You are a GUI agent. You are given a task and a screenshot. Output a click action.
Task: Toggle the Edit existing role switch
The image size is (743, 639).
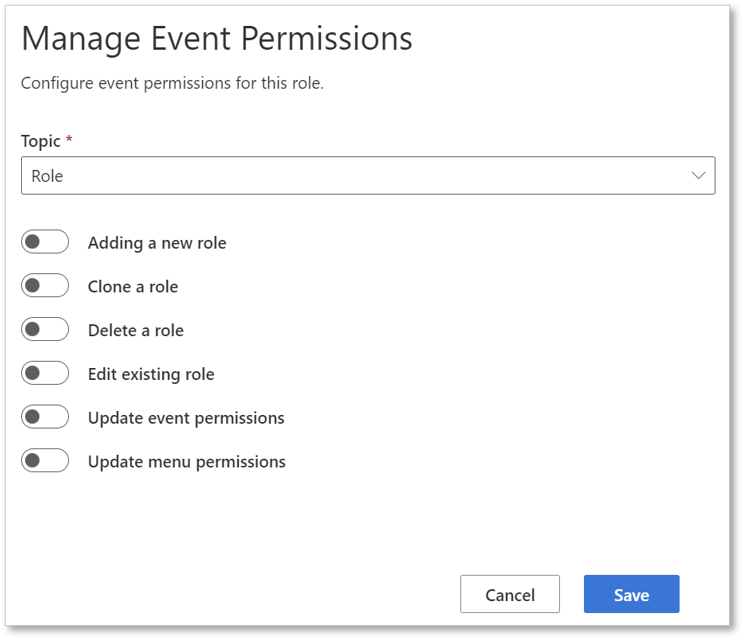45,373
